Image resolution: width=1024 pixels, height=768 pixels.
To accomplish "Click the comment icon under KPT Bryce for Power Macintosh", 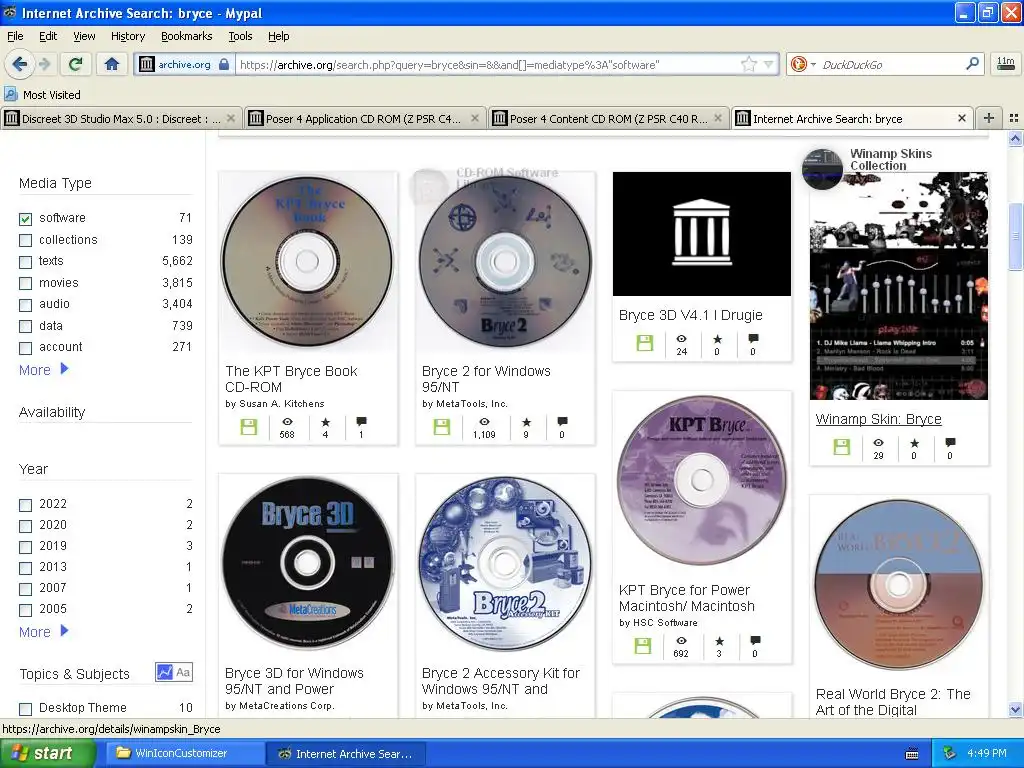I will 755,640.
